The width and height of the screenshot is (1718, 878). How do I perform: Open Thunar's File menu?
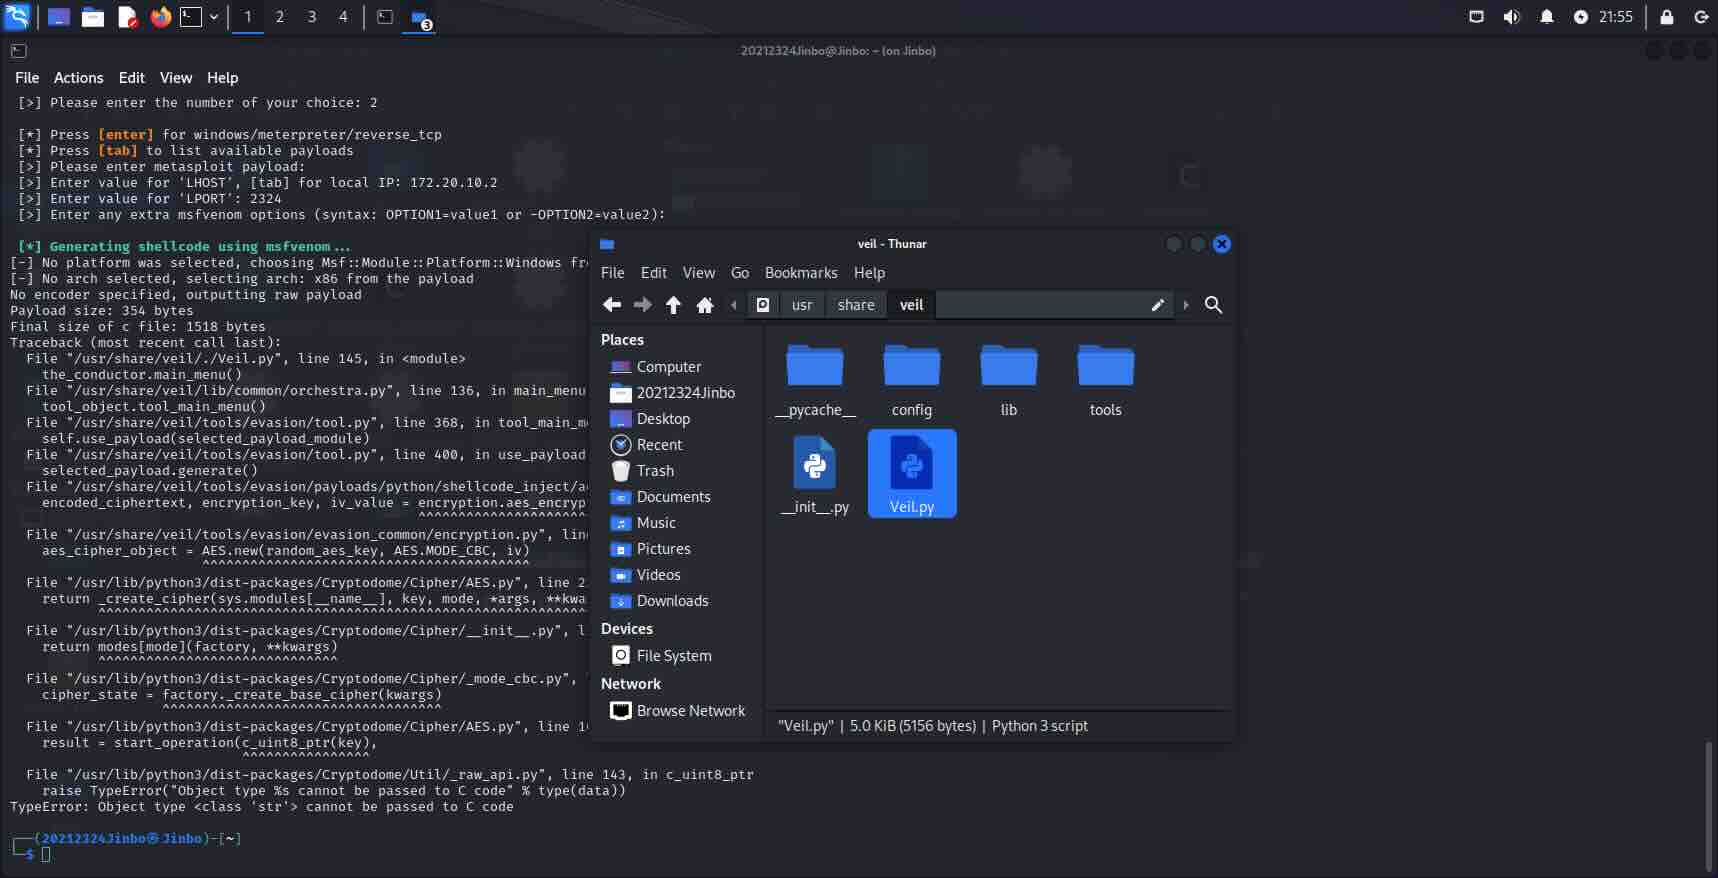(x=613, y=273)
